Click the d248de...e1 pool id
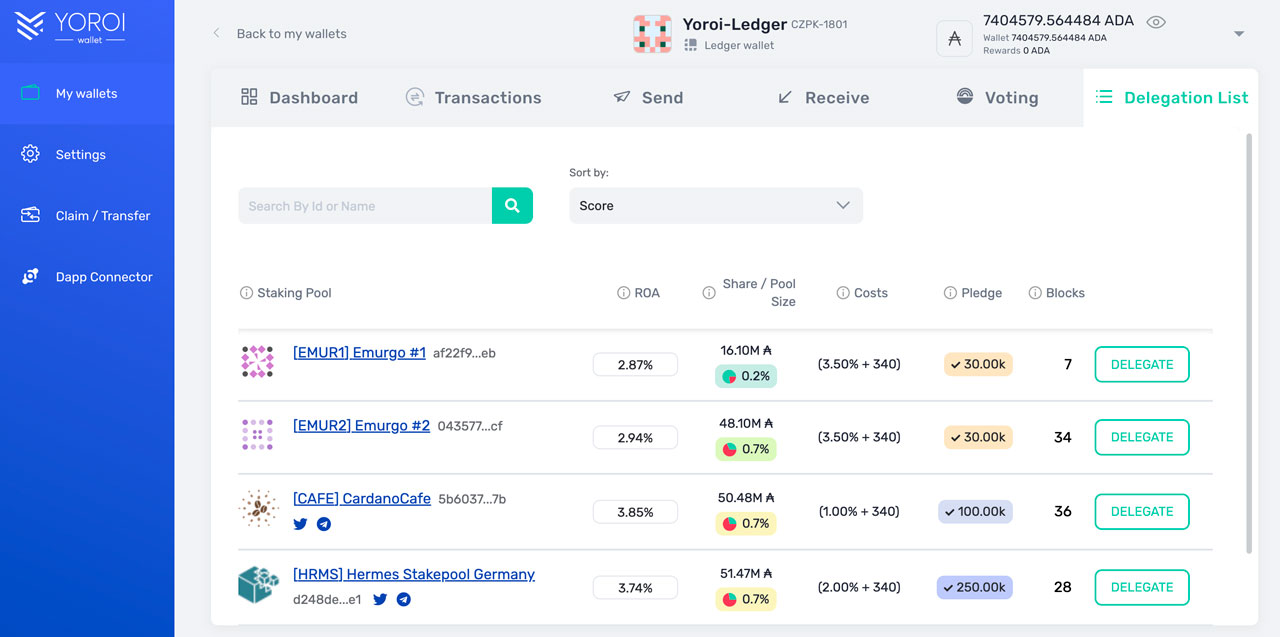The width and height of the screenshot is (1280, 637). tap(327, 600)
